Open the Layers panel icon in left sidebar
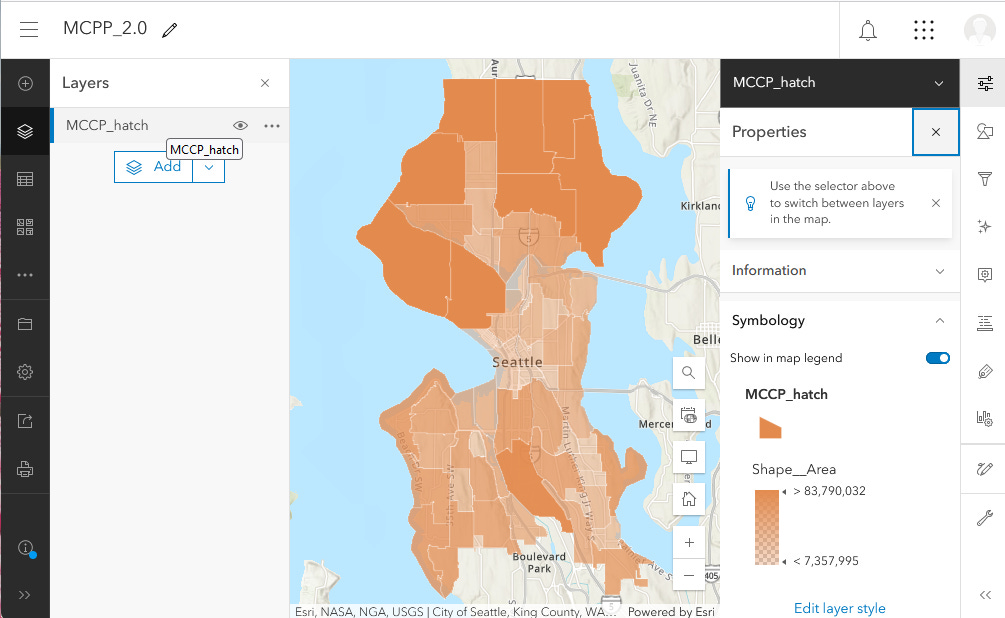 pos(25,130)
